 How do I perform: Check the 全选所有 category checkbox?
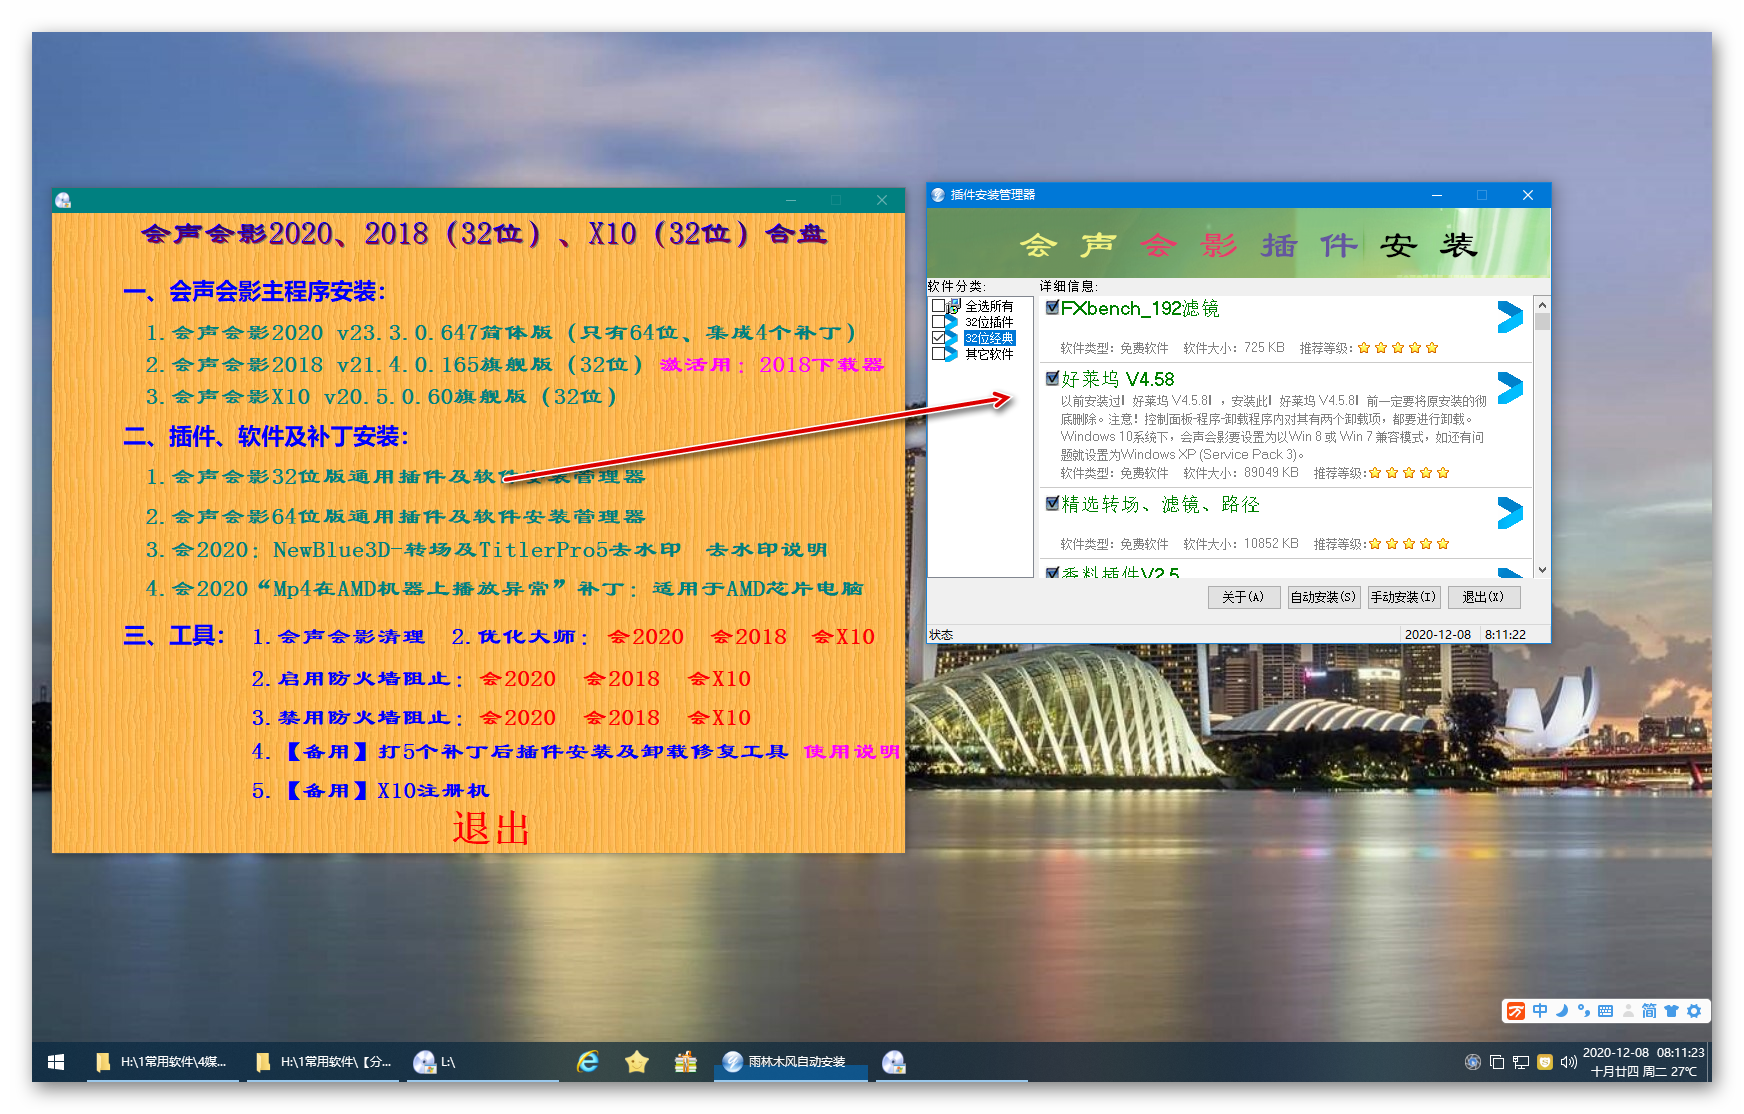tap(938, 306)
